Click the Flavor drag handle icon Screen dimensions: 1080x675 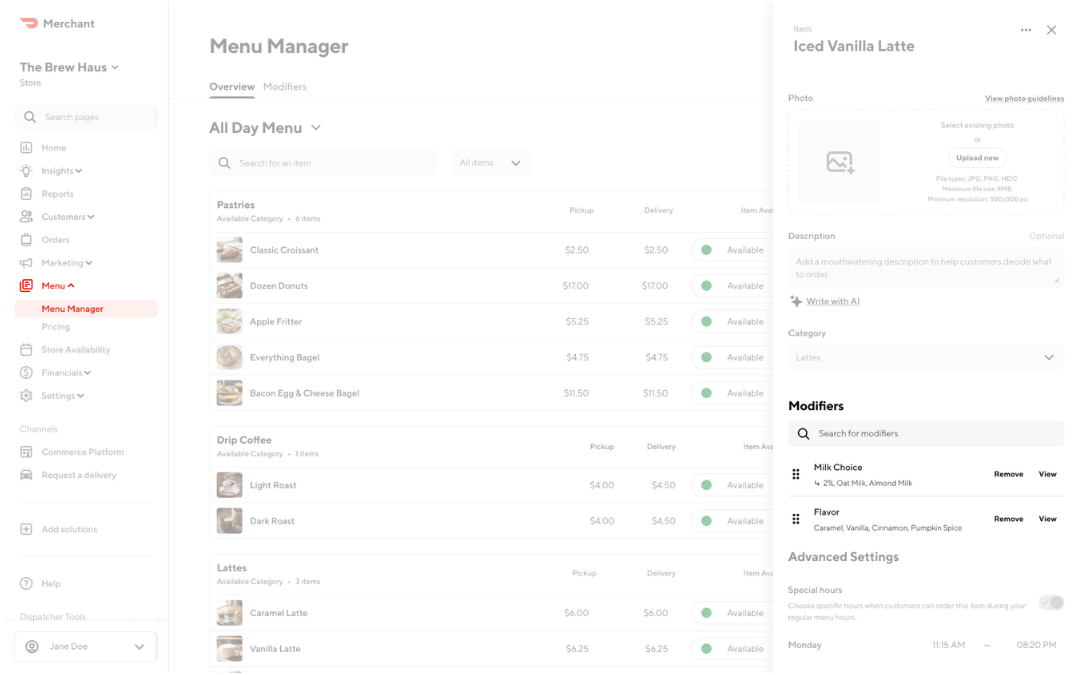[x=796, y=519]
